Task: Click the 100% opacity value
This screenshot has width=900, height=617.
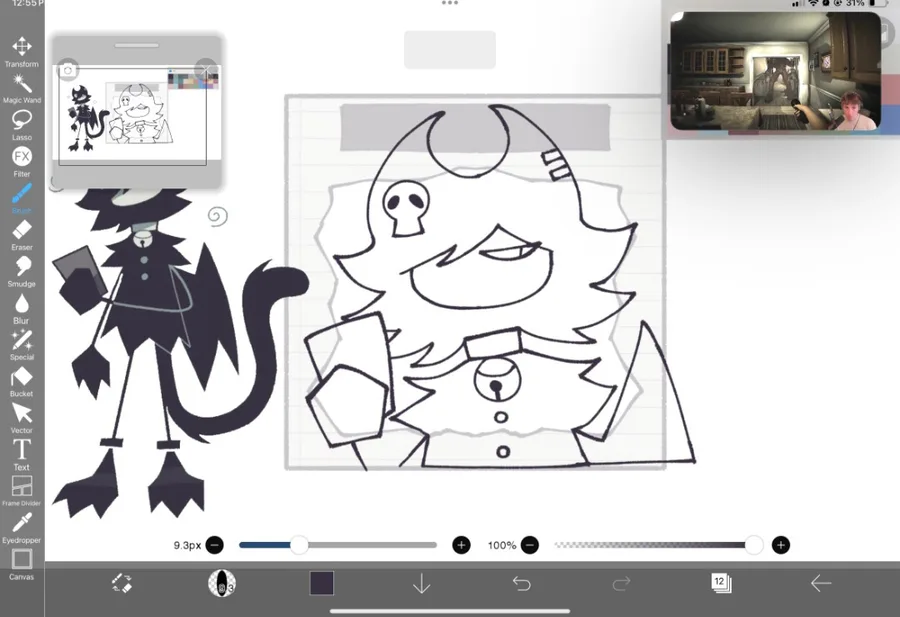Action: click(502, 545)
